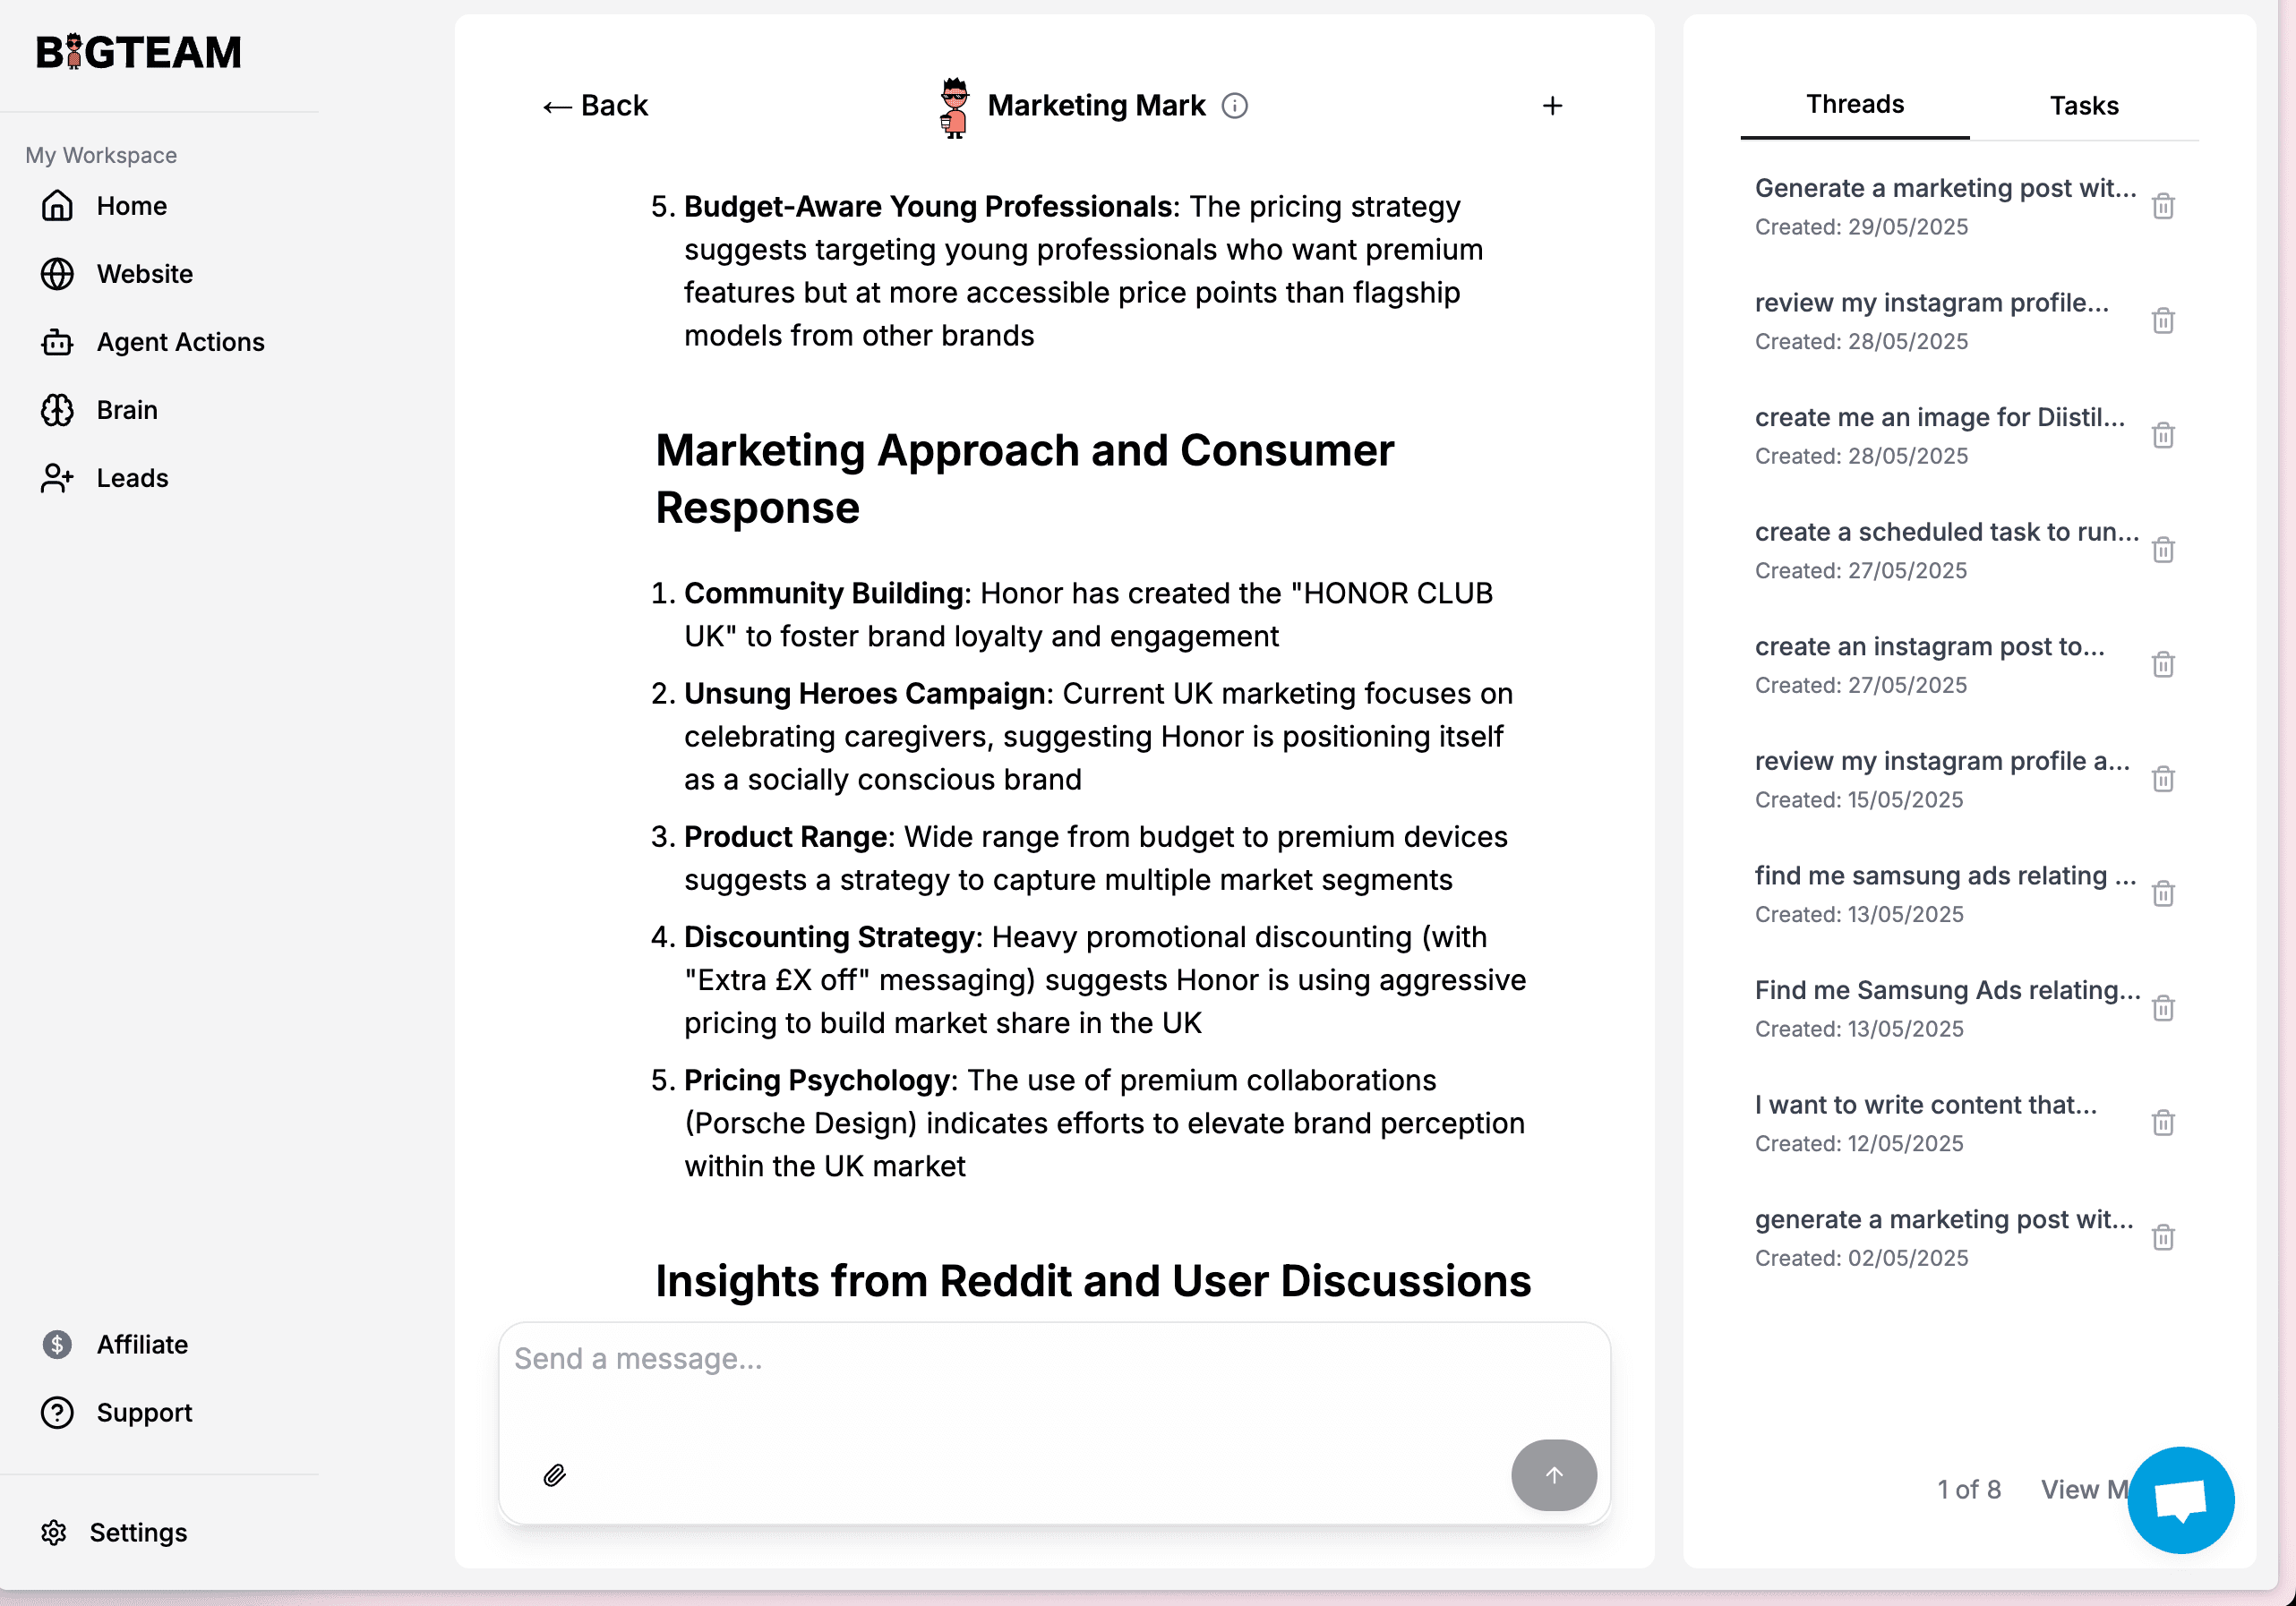Click the BIGTEAM logo

(139, 52)
